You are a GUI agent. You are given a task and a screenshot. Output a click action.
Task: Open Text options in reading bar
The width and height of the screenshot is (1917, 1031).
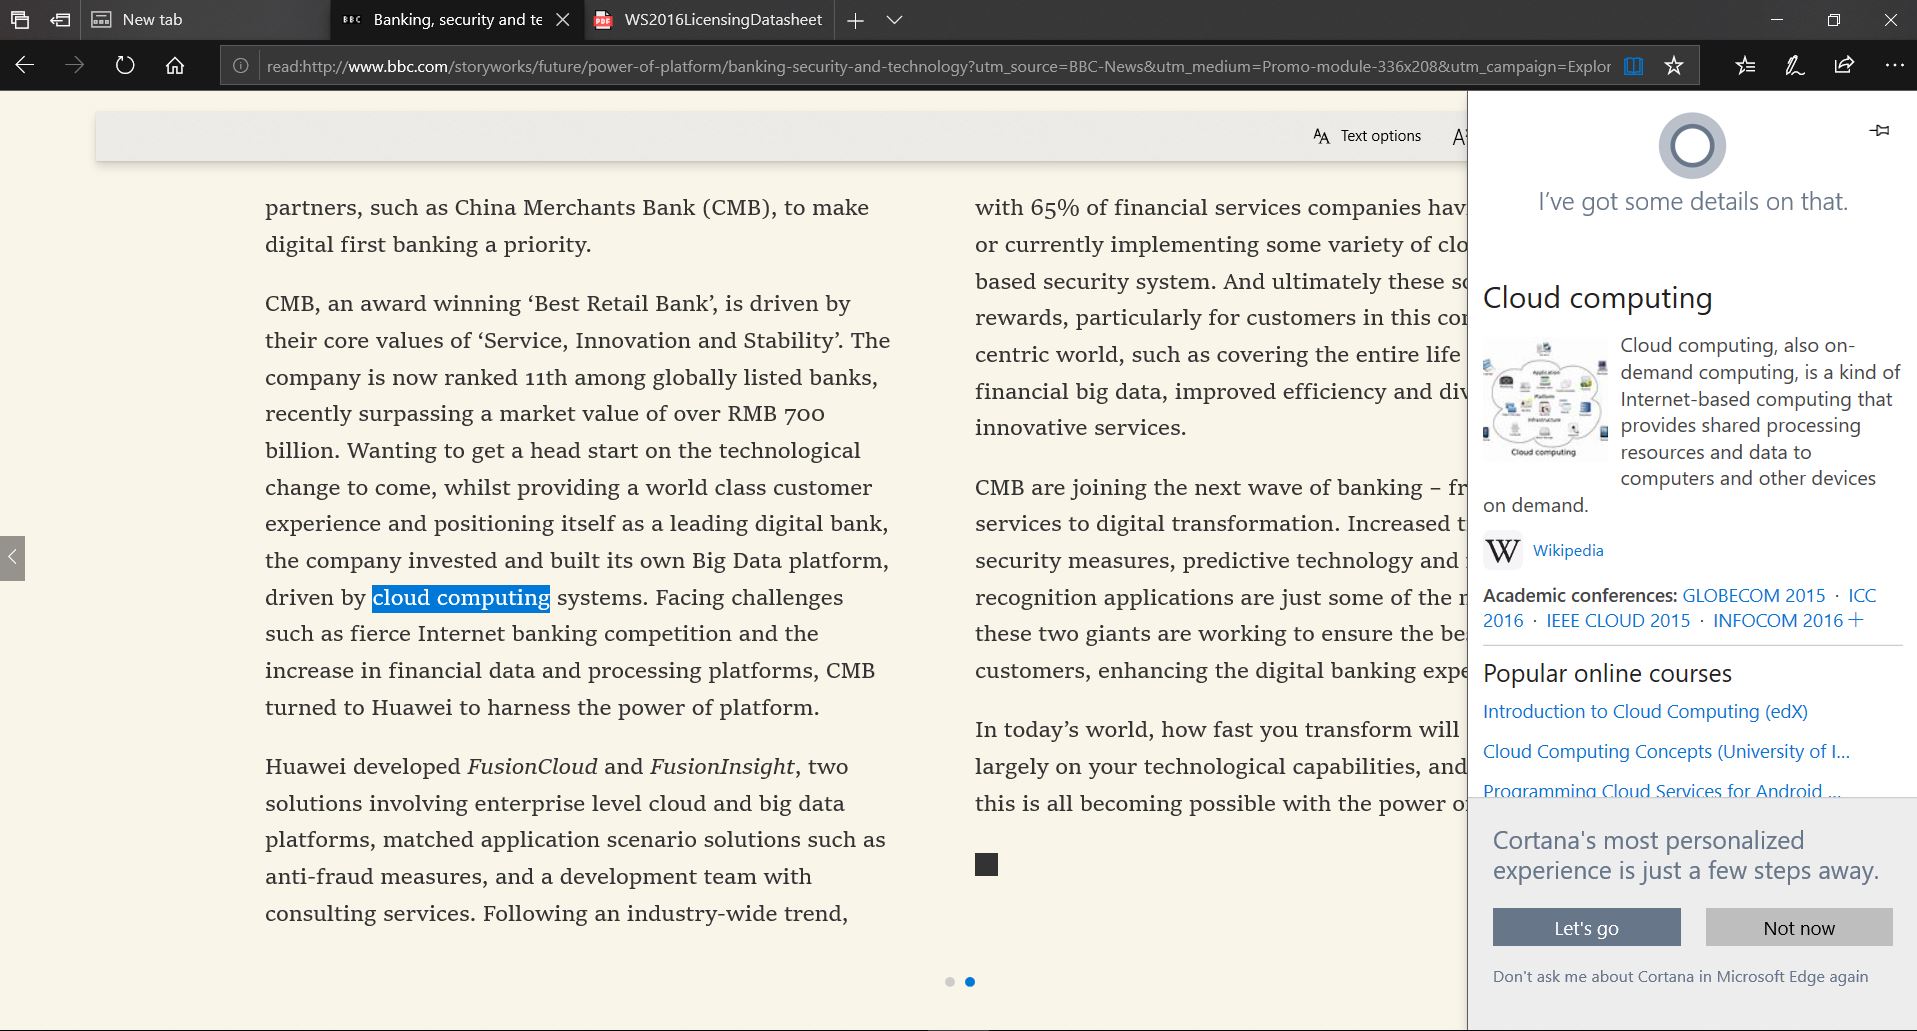point(1367,136)
